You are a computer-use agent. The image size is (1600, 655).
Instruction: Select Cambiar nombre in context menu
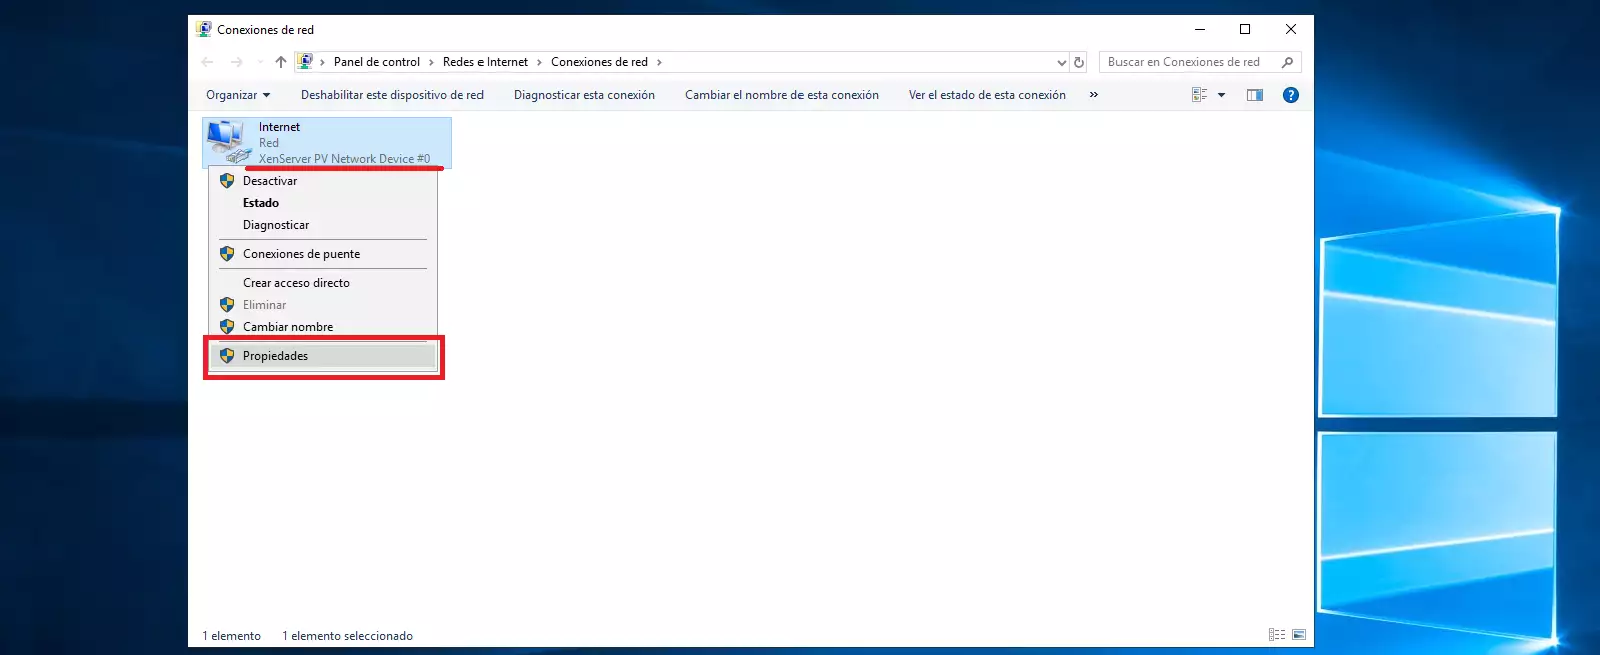[x=288, y=327]
